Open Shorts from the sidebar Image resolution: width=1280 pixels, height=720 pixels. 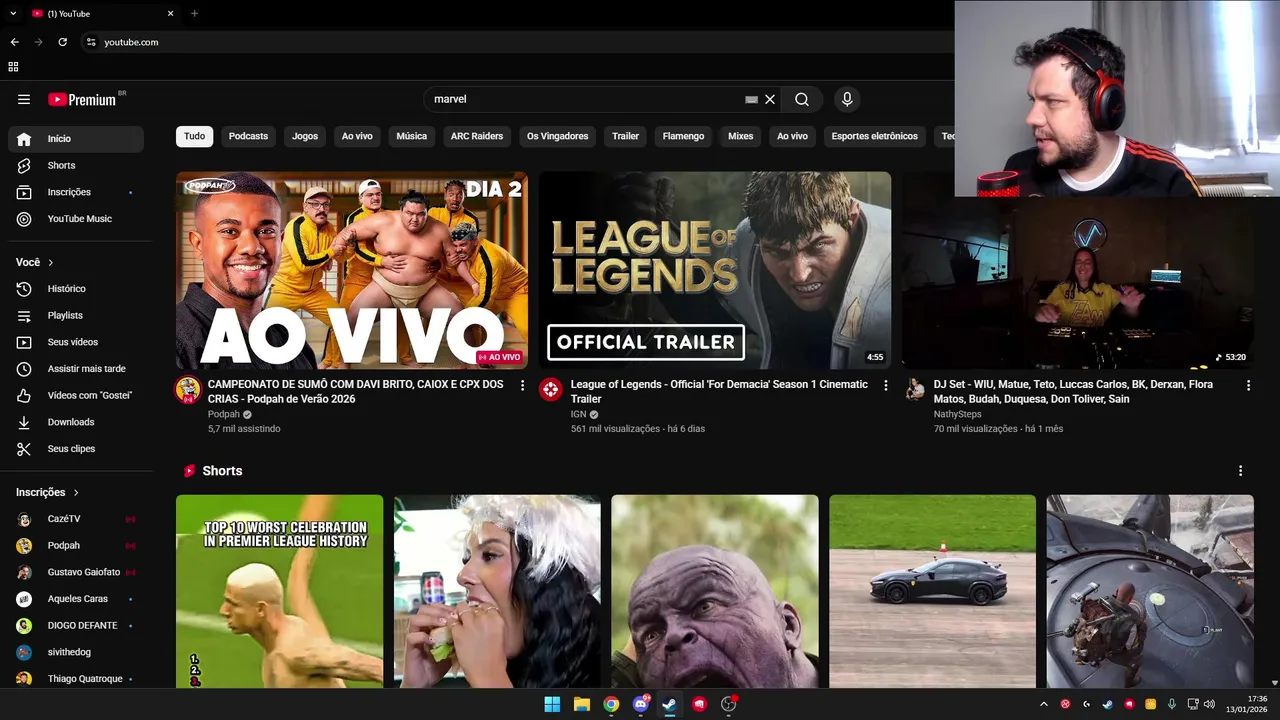pyautogui.click(x=76, y=165)
